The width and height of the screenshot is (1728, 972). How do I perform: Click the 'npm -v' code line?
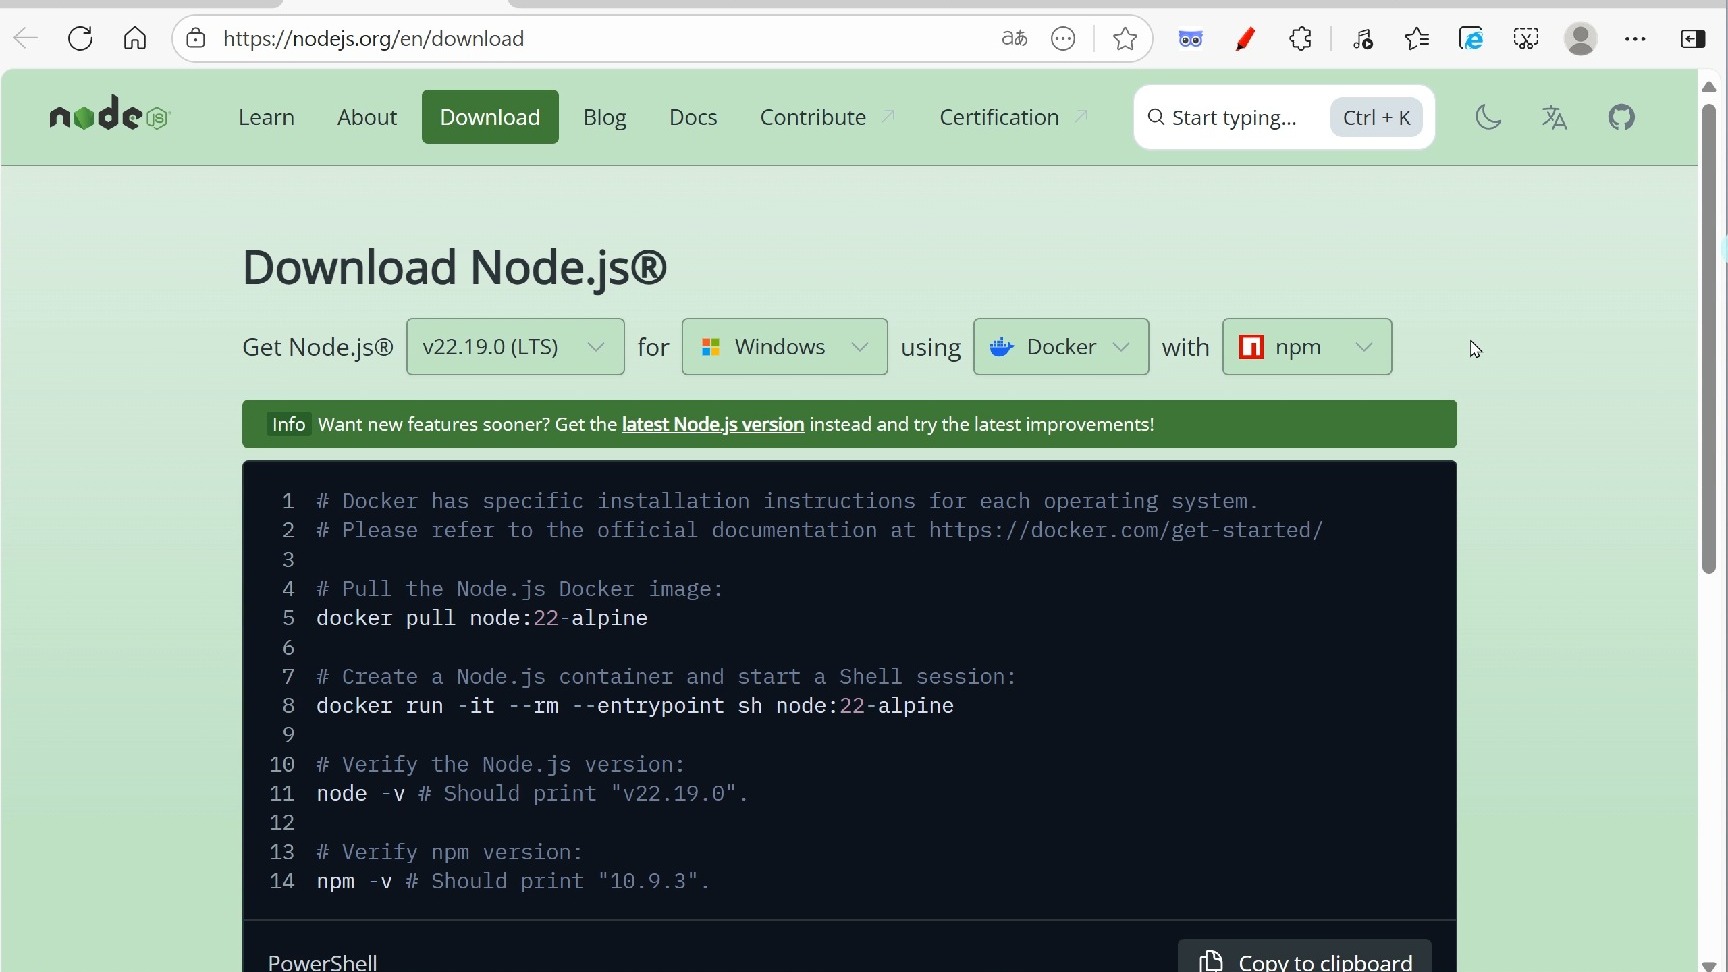[x=513, y=881]
